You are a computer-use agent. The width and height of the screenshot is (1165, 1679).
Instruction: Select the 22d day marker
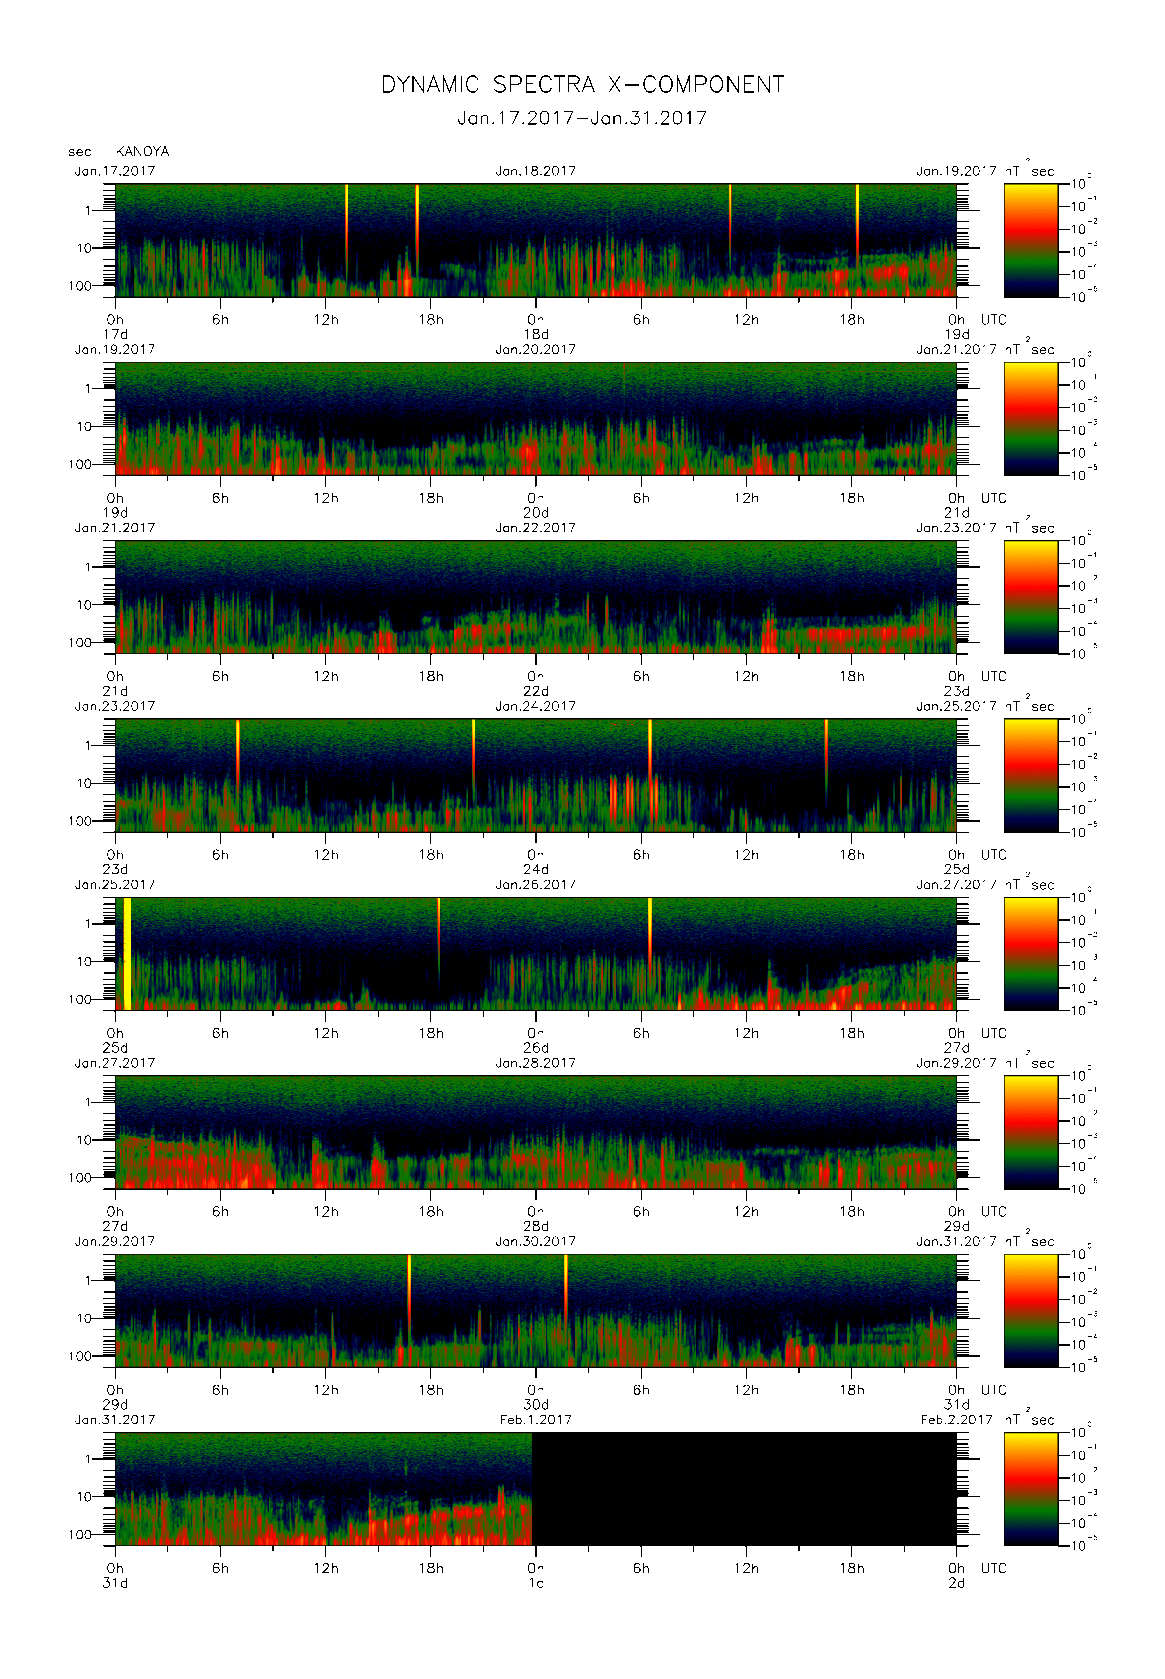(536, 691)
